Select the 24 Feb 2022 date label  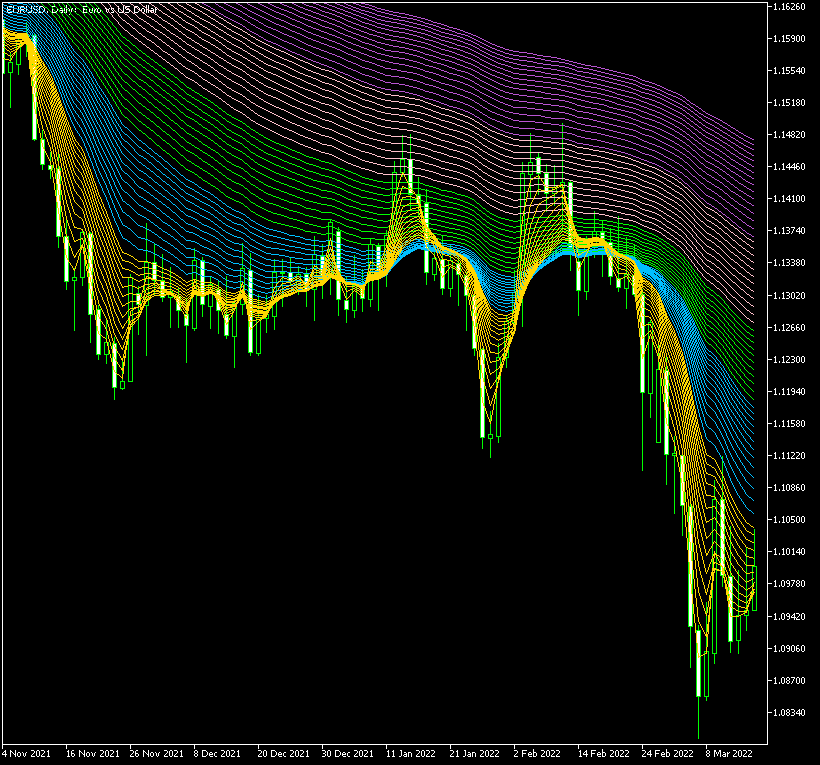667,754
